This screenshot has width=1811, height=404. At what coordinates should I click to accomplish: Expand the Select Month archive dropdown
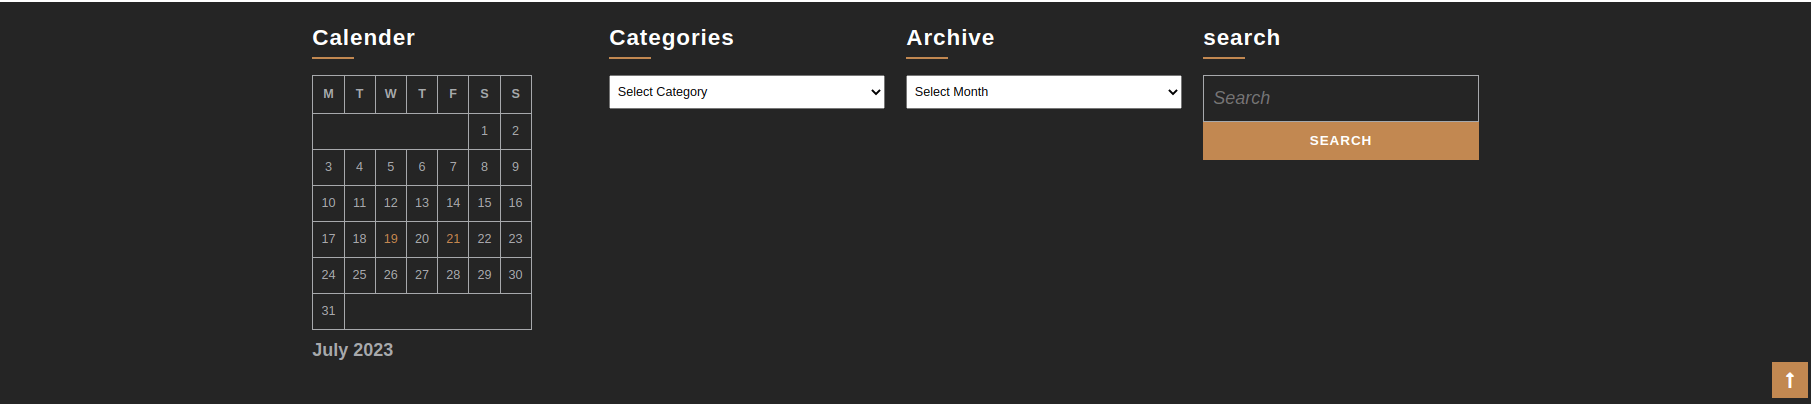click(x=1043, y=92)
